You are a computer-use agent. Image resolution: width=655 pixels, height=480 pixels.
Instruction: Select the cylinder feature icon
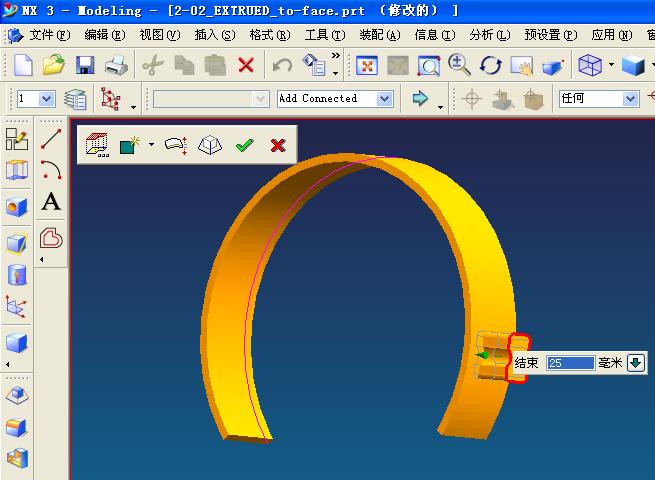pyautogui.click(x=17, y=275)
